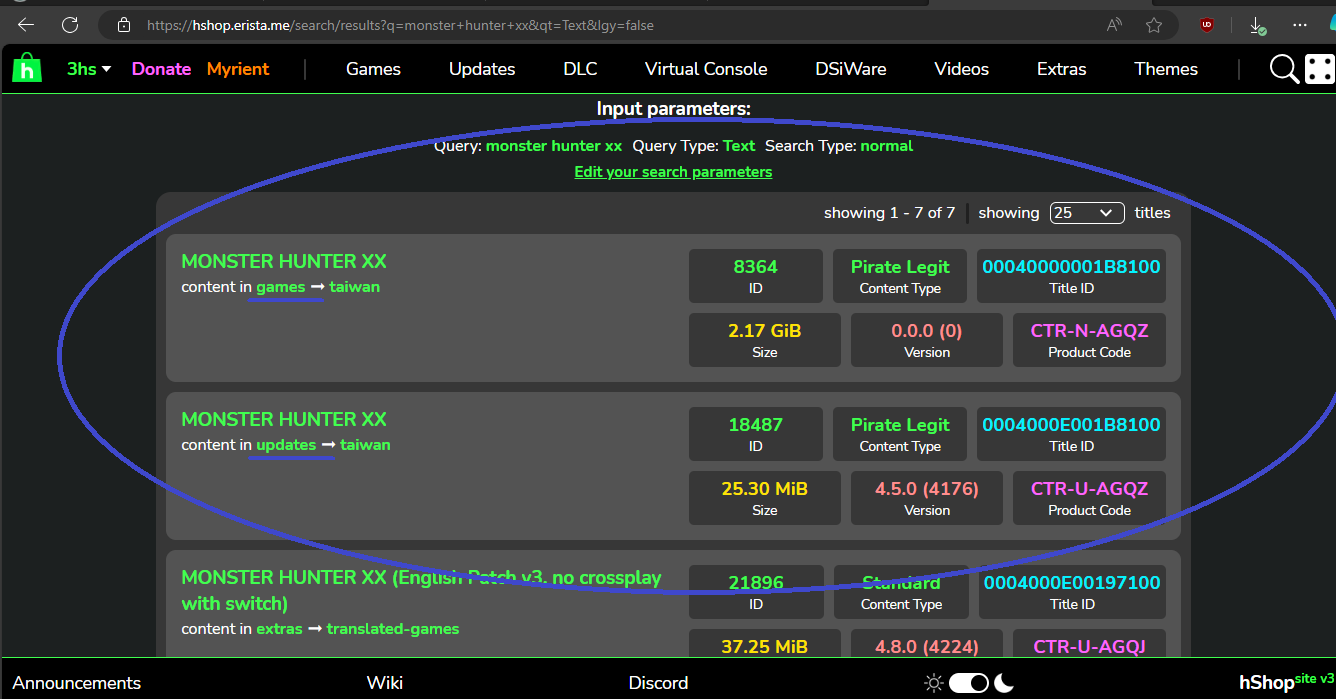Open the Wiki footer link
The image size is (1336, 699).
tap(385, 683)
